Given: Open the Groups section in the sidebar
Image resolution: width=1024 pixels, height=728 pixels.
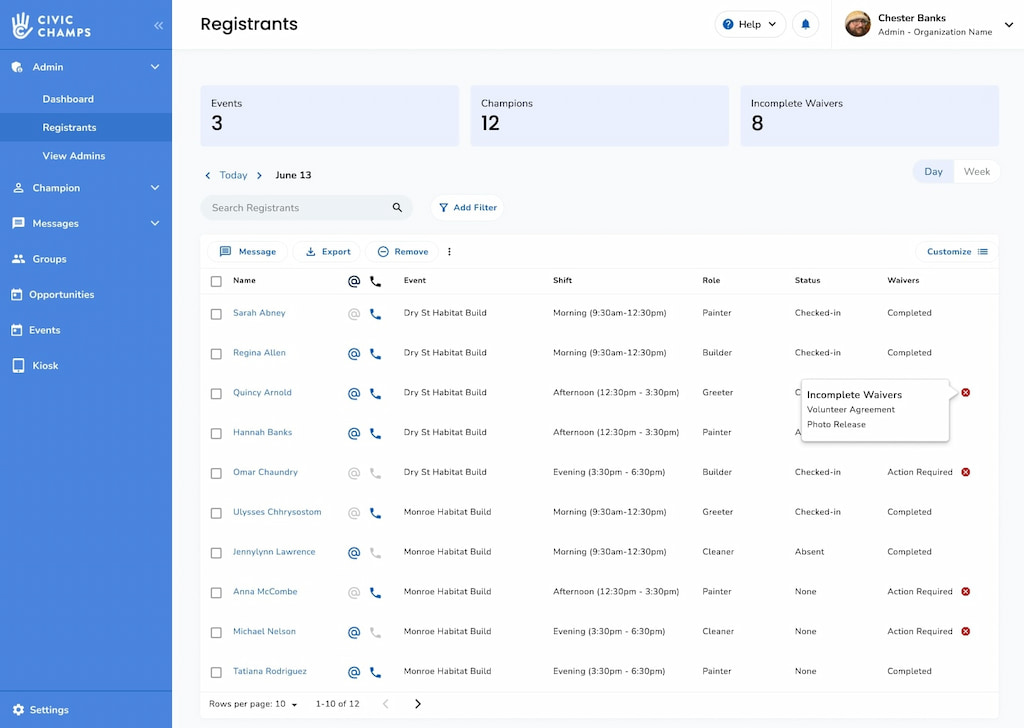Looking at the screenshot, I should point(51,258).
